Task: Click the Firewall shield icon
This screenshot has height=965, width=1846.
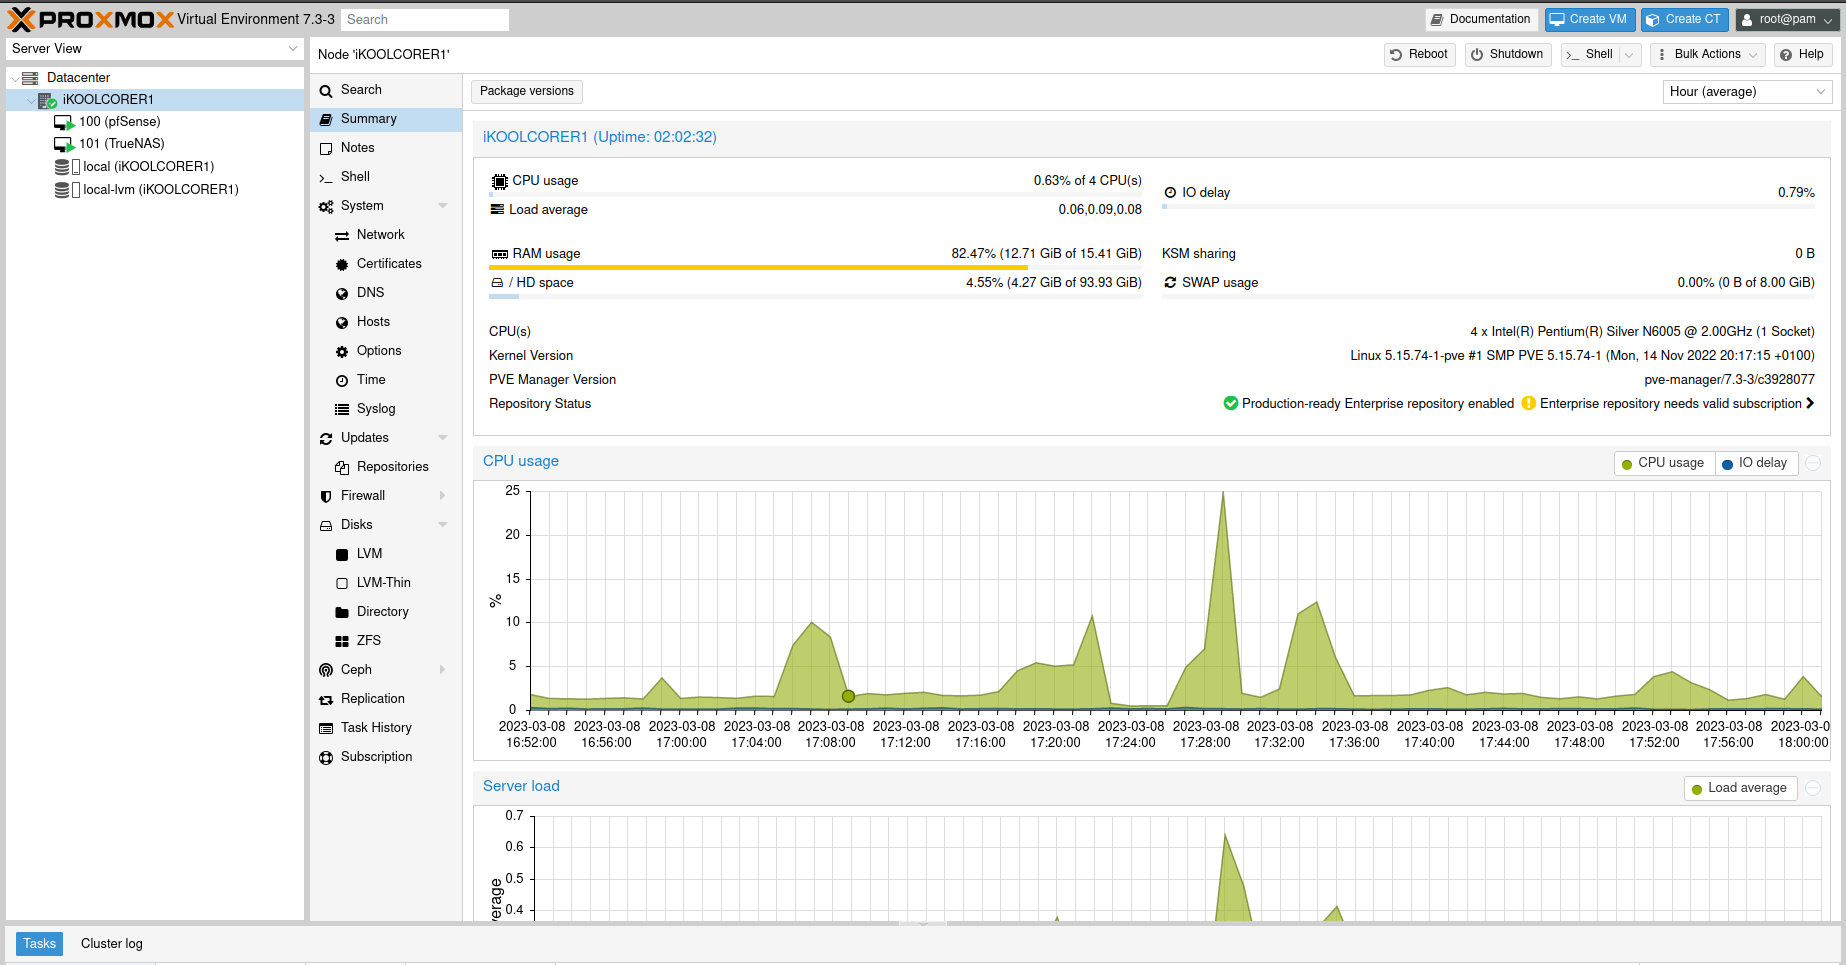Action: click(x=326, y=497)
